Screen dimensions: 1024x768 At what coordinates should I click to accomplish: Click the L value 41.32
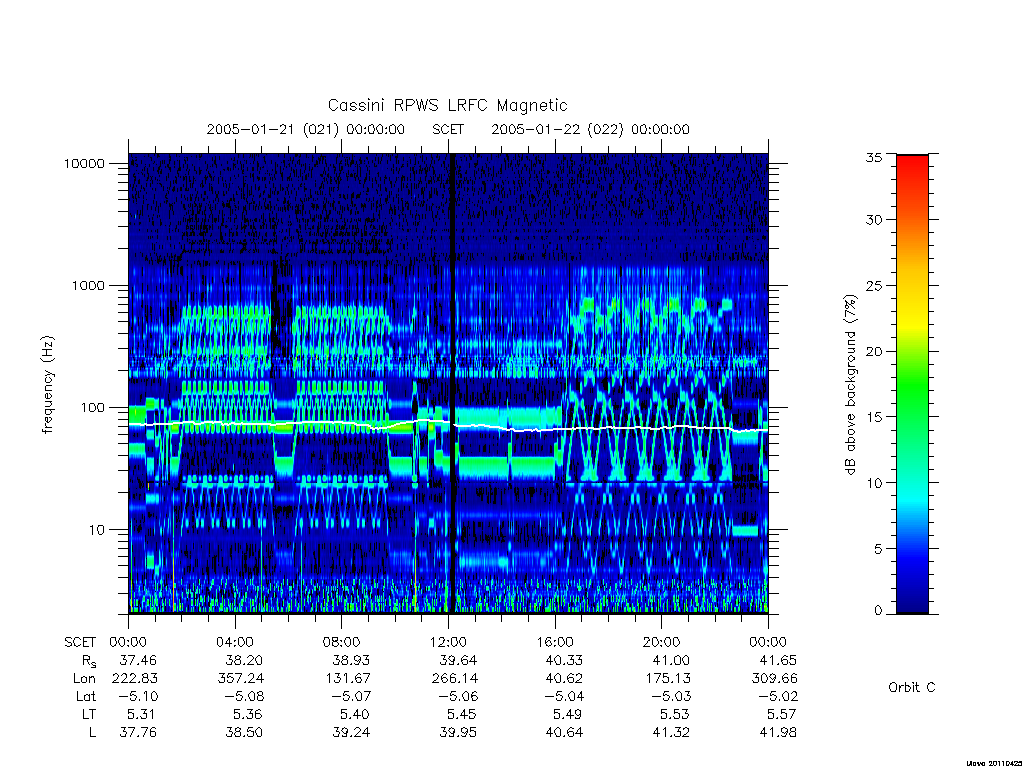tap(671, 733)
